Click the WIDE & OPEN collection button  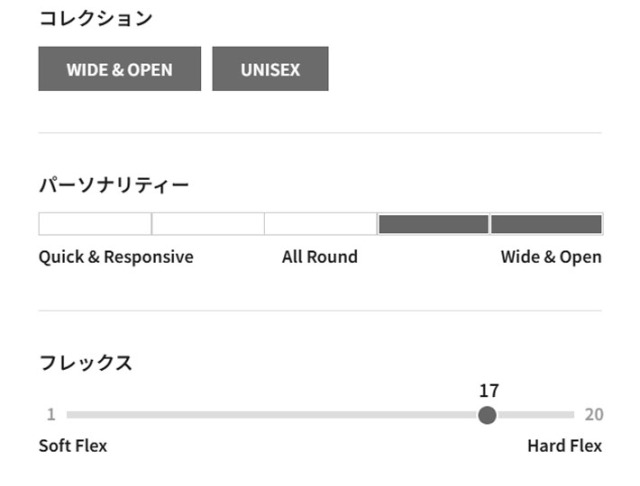point(119,69)
